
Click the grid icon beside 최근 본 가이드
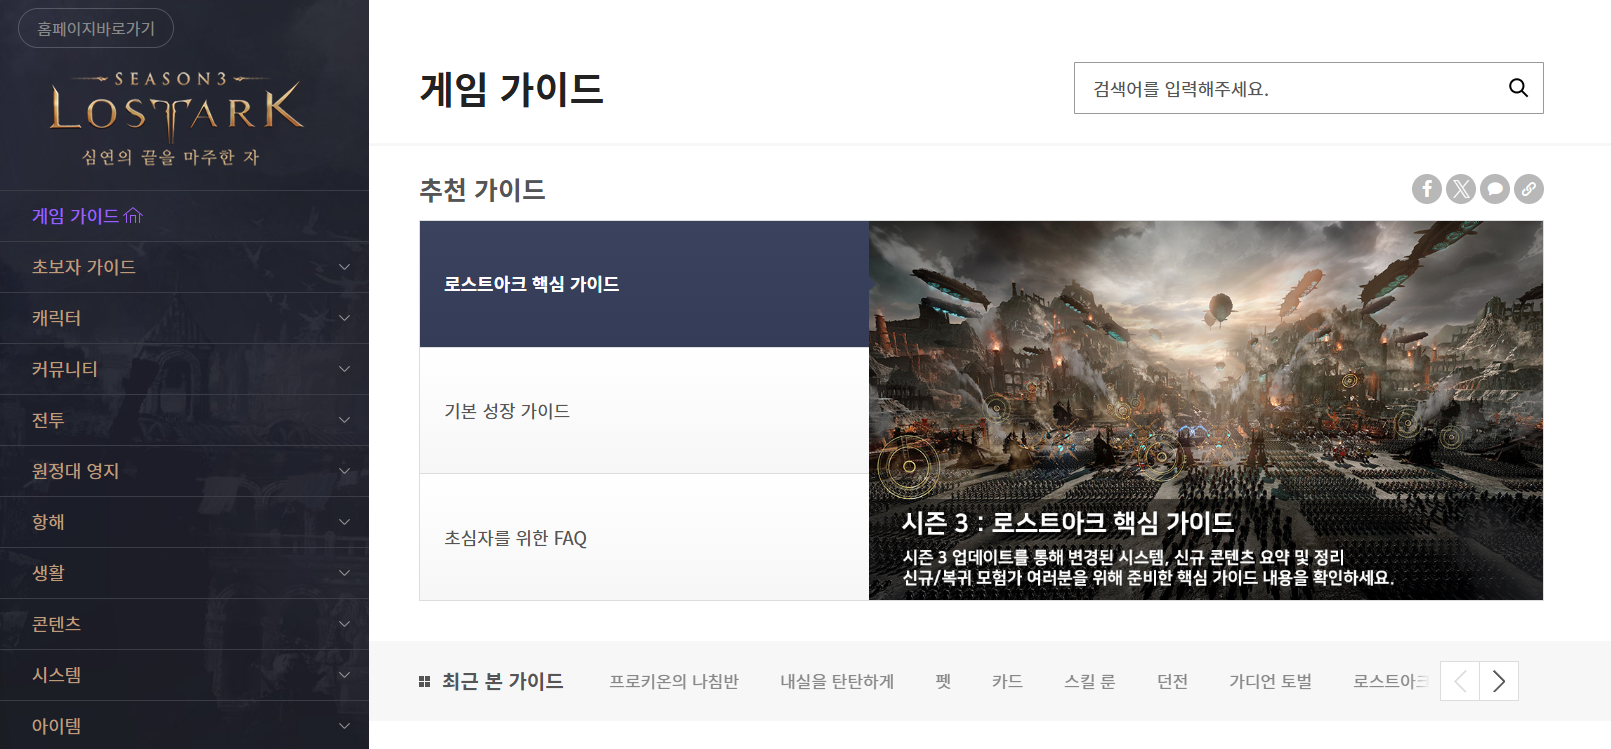424,681
